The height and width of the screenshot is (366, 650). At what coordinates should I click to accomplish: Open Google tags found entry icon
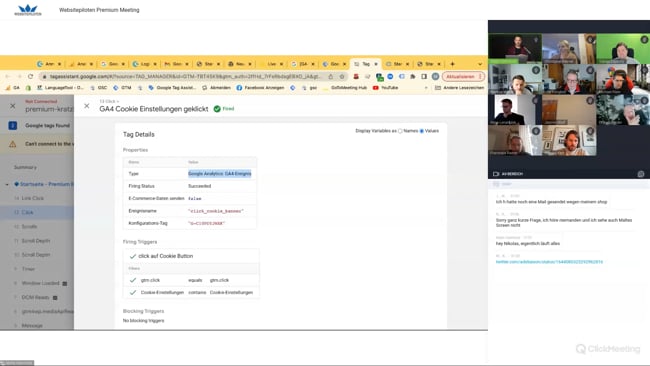coord(13,125)
